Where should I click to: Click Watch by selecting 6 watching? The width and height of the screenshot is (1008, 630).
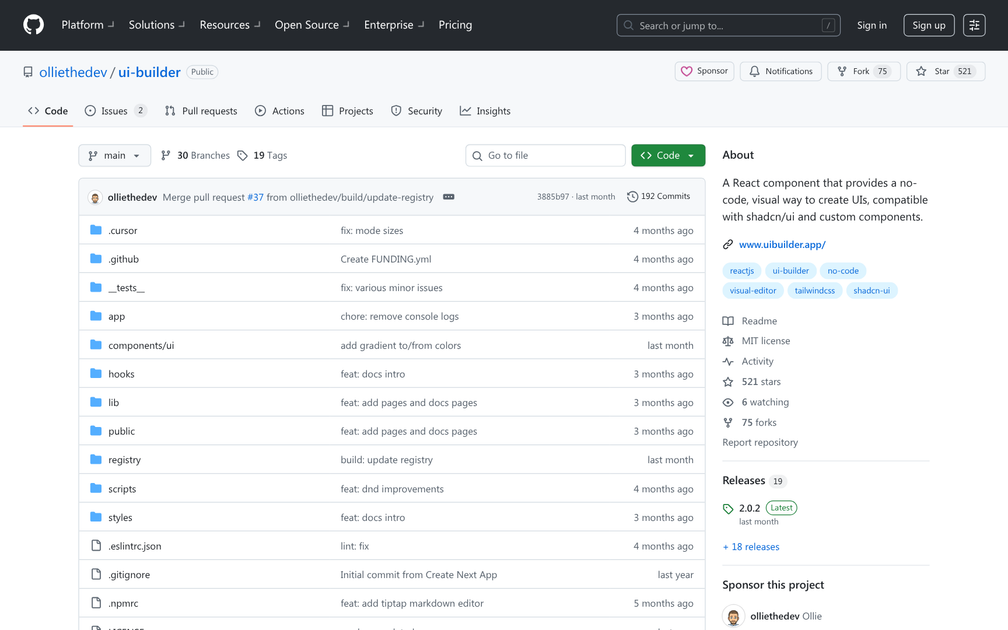pyautogui.click(x=764, y=401)
